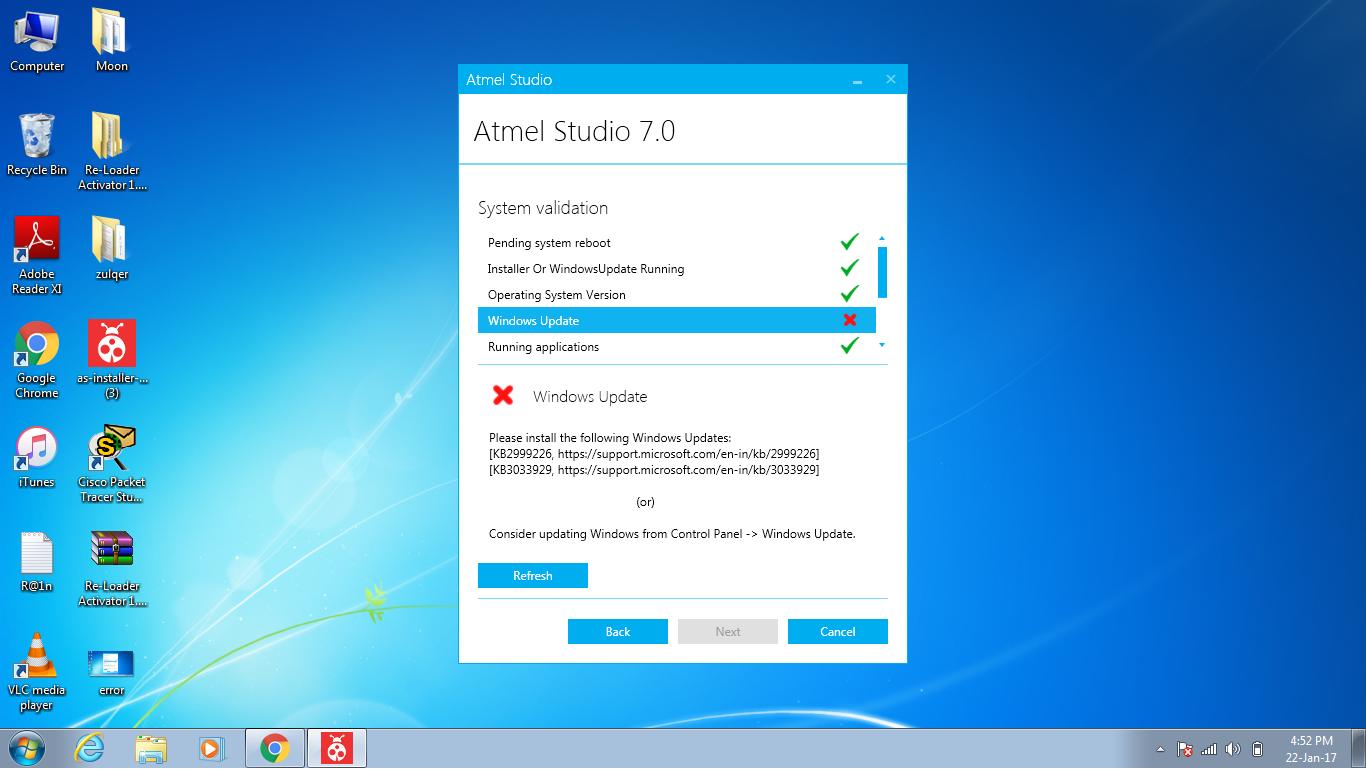Select the as-installer (3) desktop icon
Viewport: 1366px width, 770px height.
(x=112, y=360)
